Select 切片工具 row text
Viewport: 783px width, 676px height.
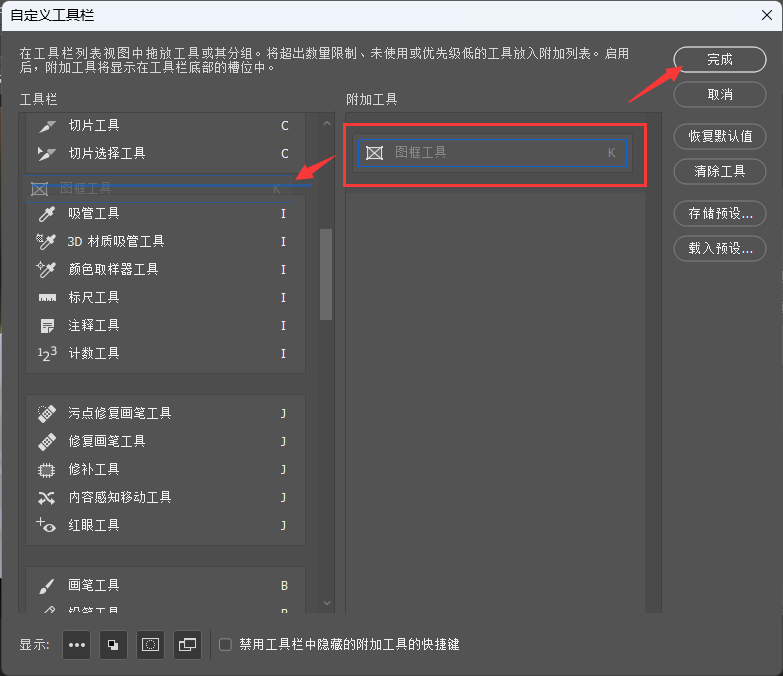point(94,125)
